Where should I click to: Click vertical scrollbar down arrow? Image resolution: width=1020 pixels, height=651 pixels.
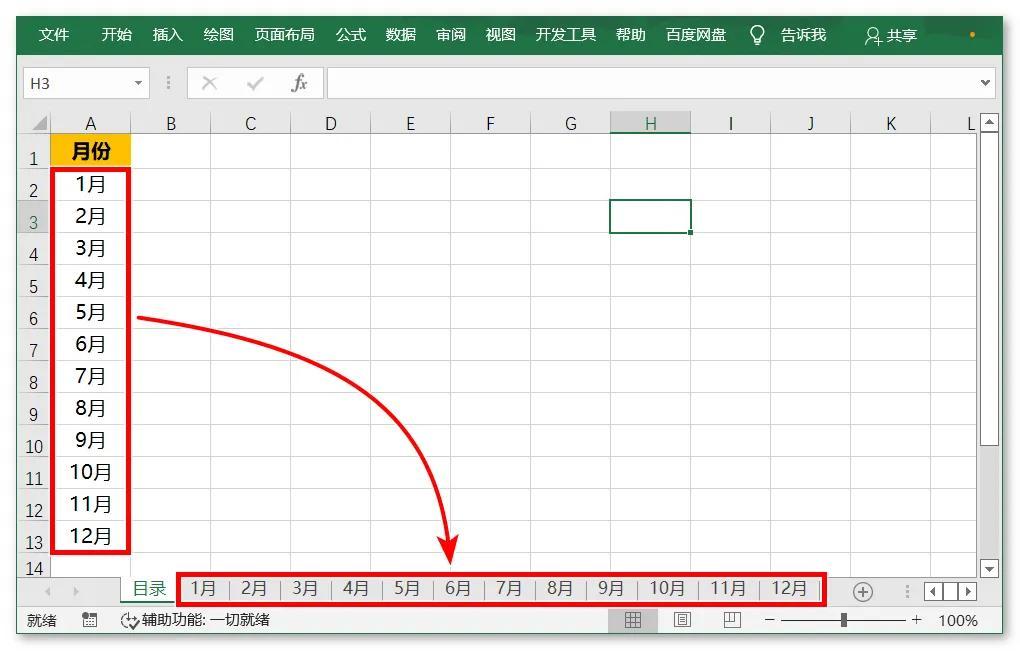click(989, 568)
